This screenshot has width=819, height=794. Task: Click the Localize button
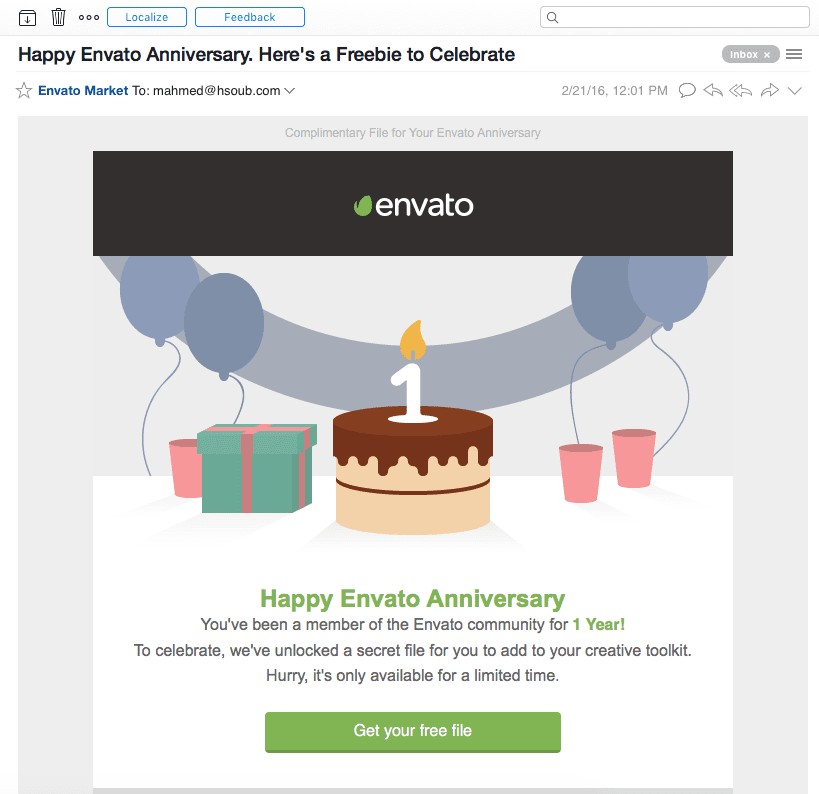[146, 17]
